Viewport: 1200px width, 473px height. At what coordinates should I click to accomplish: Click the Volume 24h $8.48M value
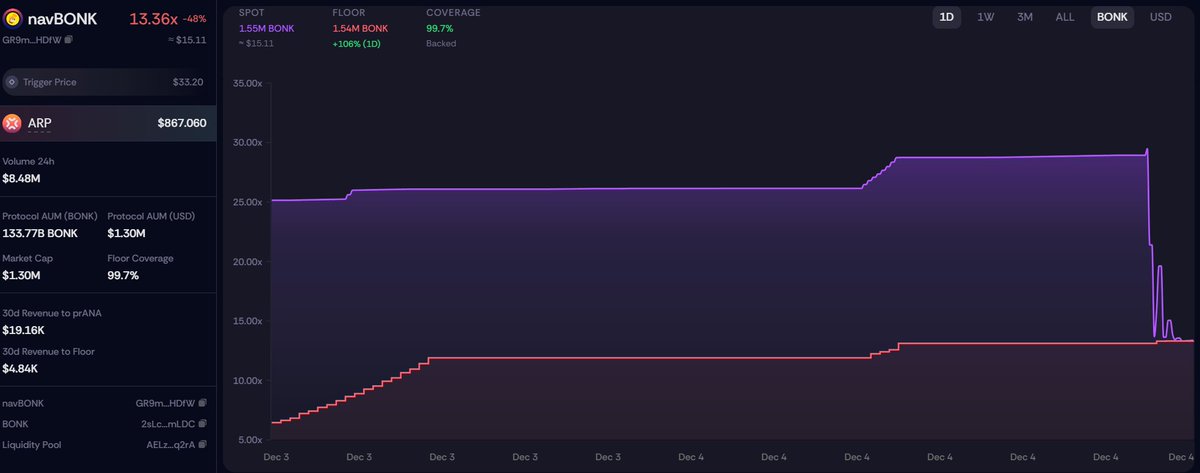(21, 179)
